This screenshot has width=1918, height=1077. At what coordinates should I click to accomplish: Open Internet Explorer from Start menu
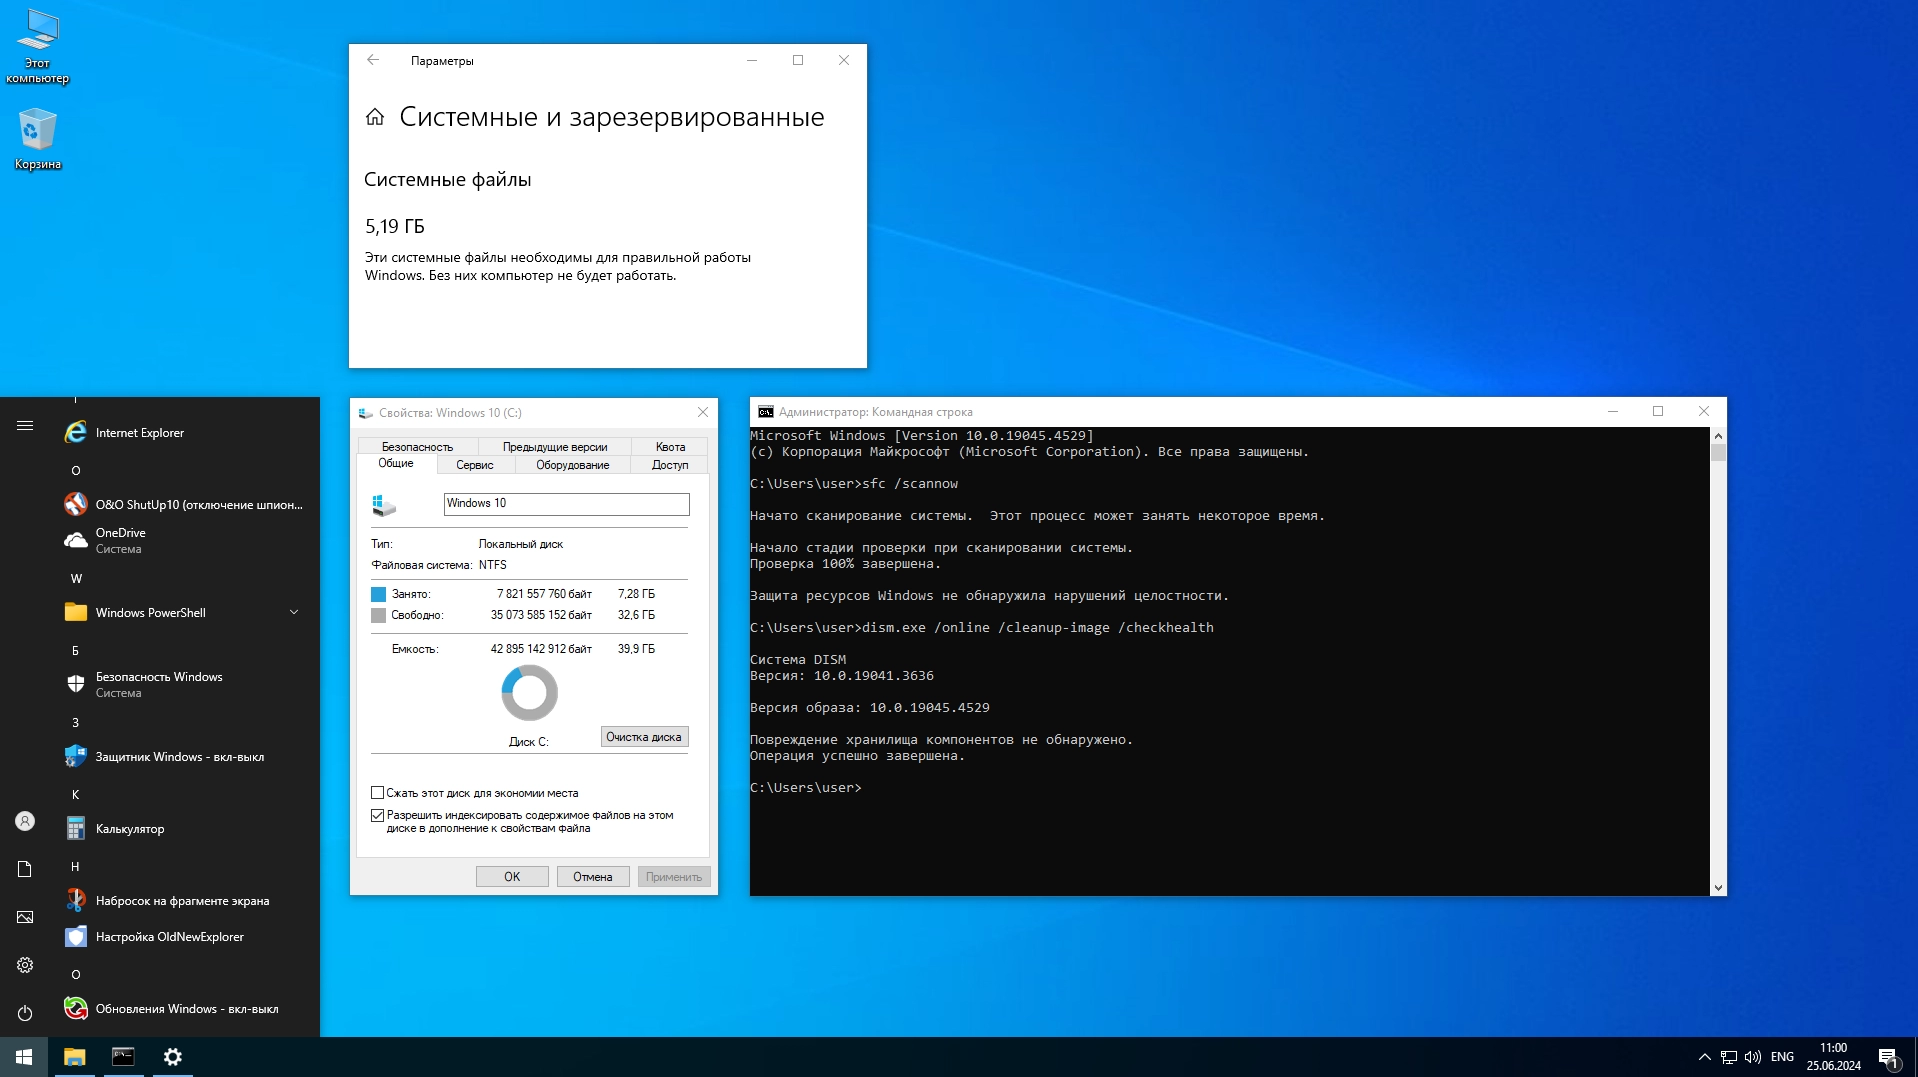click(140, 433)
